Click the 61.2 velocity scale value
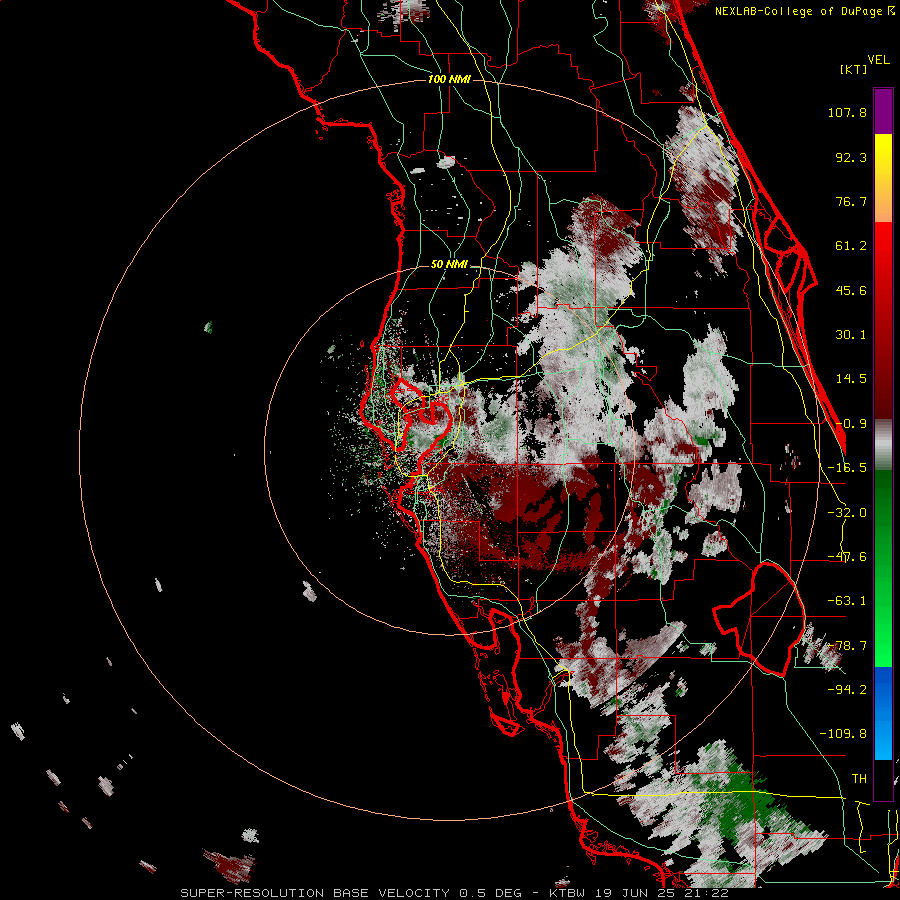The image size is (900, 900). (x=851, y=246)
